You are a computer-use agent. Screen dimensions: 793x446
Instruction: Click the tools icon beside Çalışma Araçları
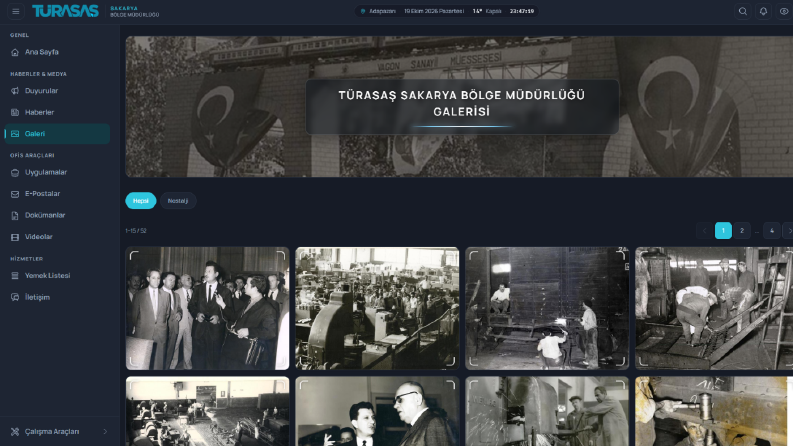(15, 431)
